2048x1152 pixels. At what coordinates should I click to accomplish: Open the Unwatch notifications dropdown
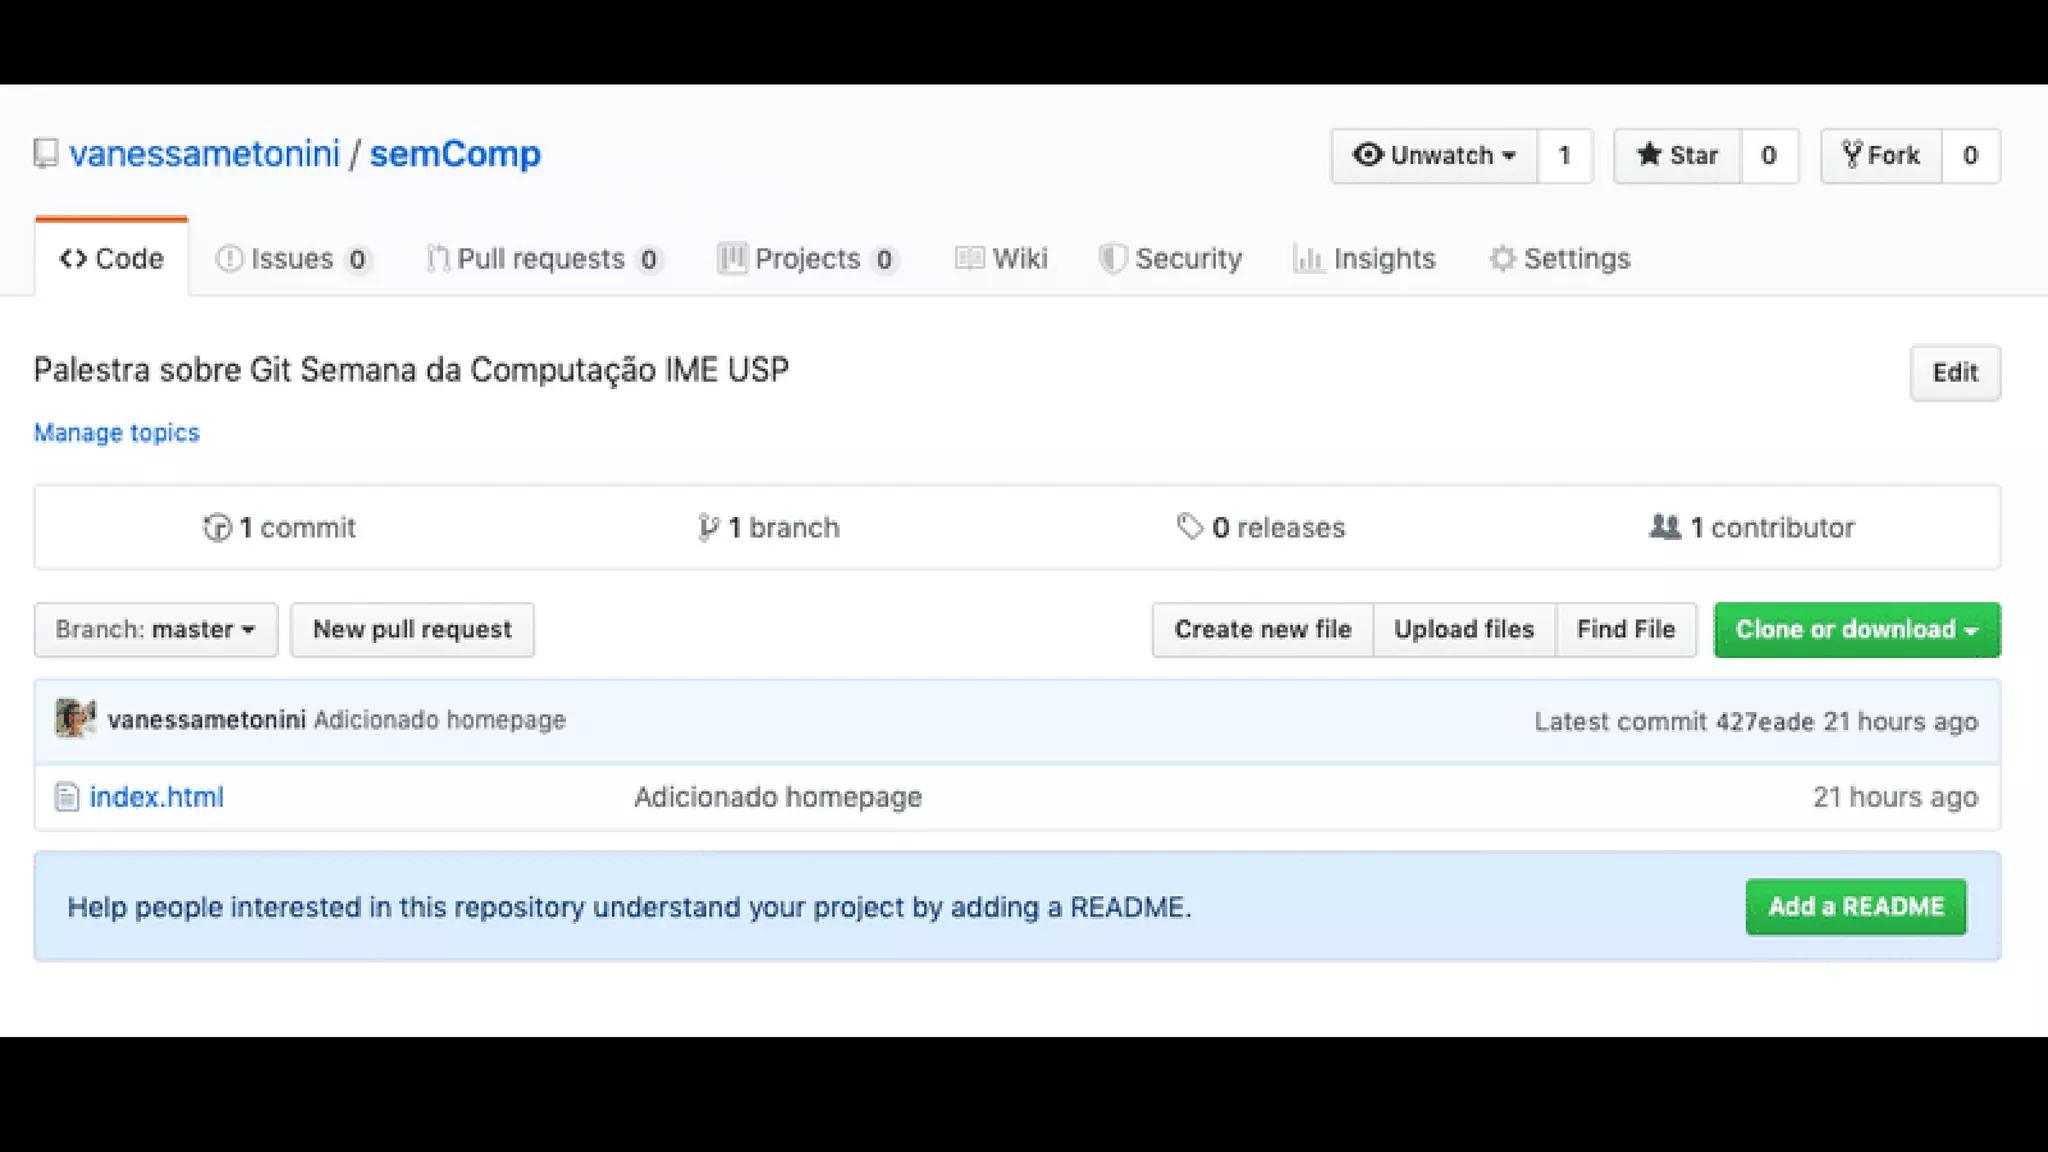pos(1433,155)
